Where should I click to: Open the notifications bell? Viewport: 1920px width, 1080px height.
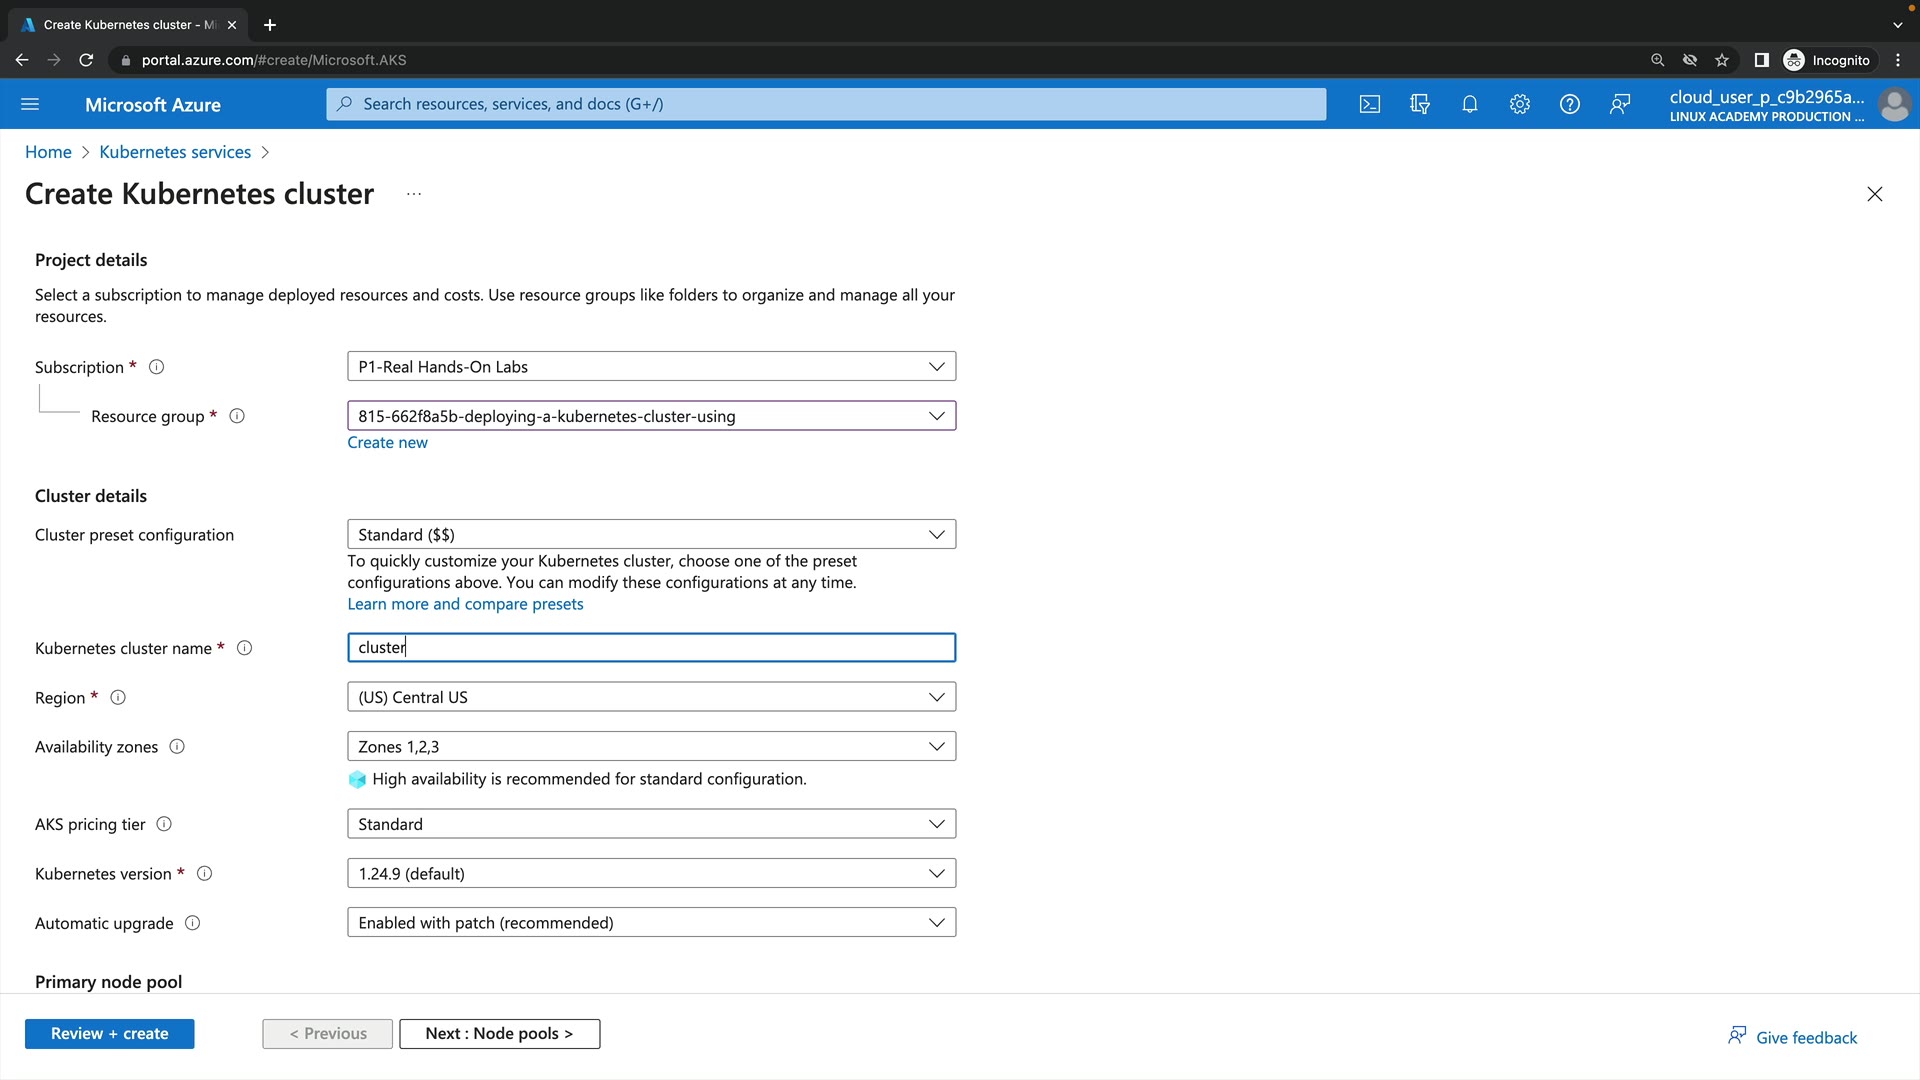tap(1470, 104)
